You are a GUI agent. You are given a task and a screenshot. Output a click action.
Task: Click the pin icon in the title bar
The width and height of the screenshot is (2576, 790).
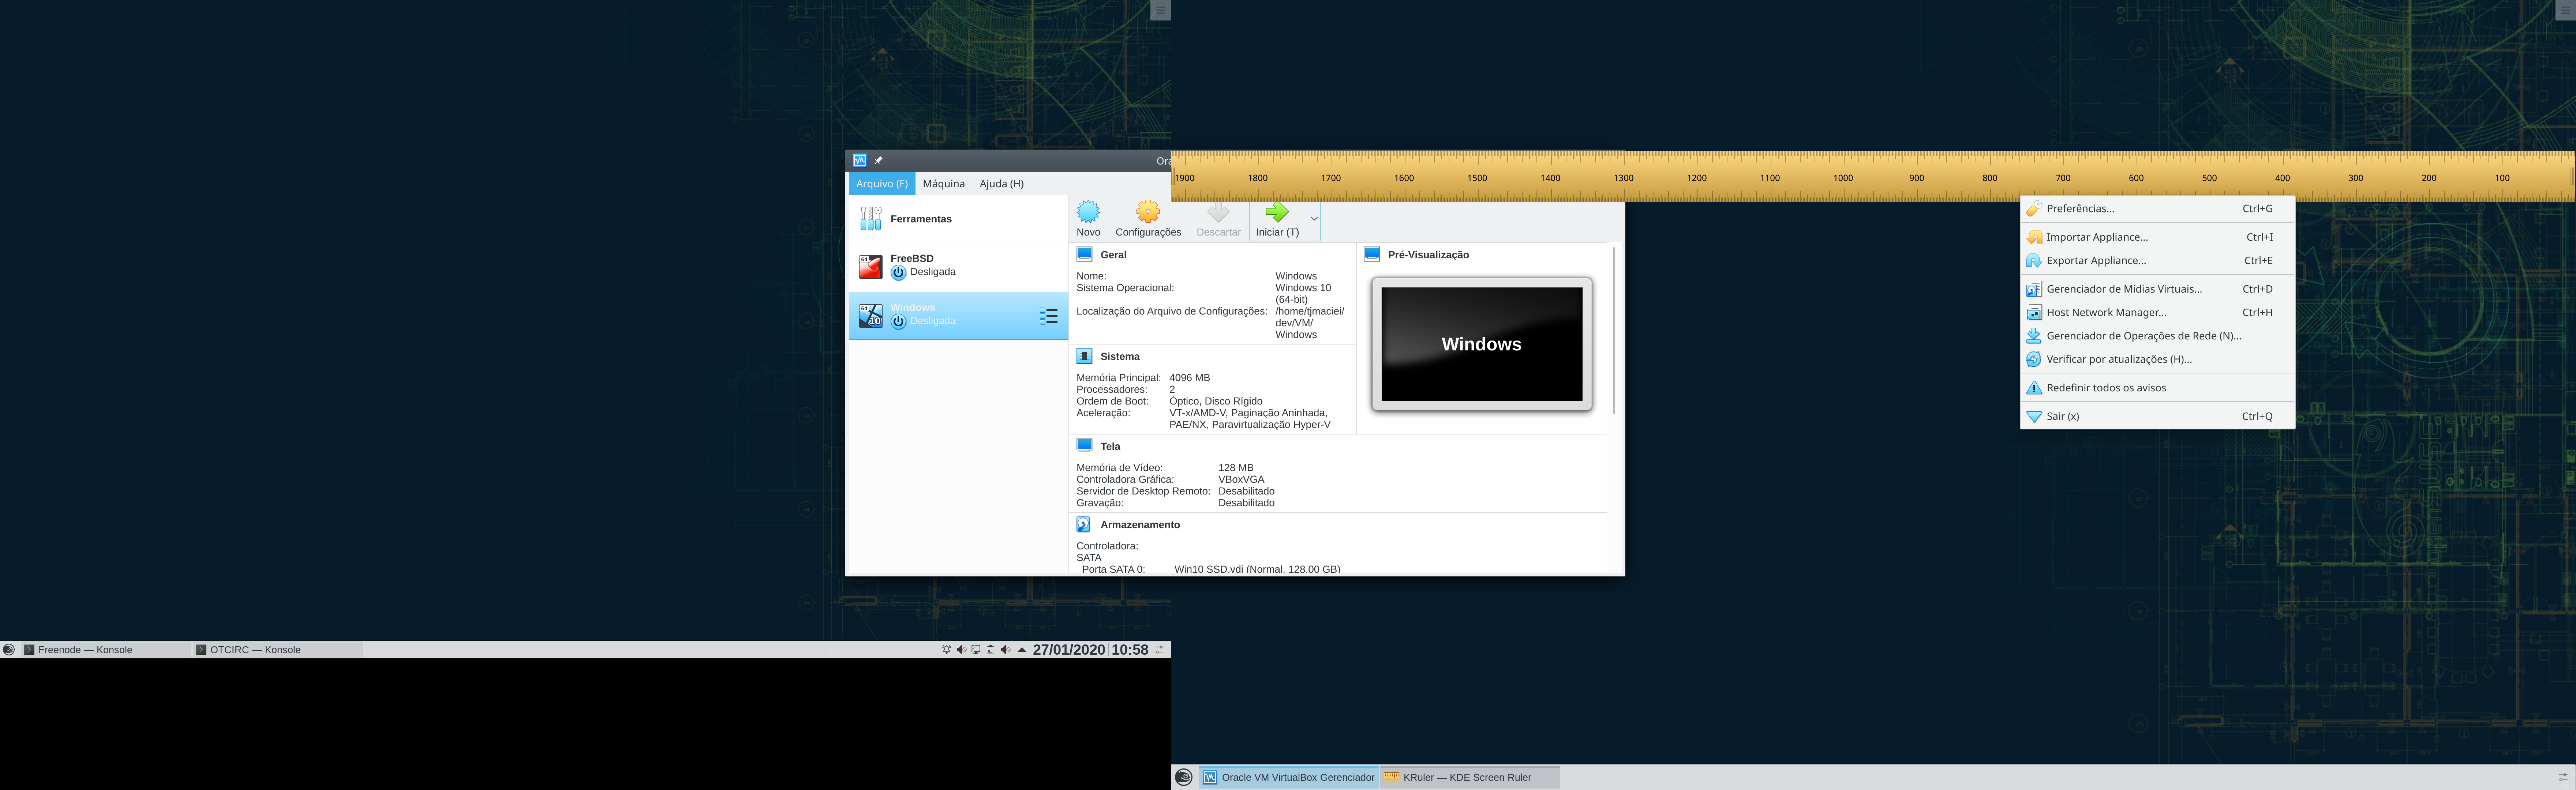coord(879,160)
